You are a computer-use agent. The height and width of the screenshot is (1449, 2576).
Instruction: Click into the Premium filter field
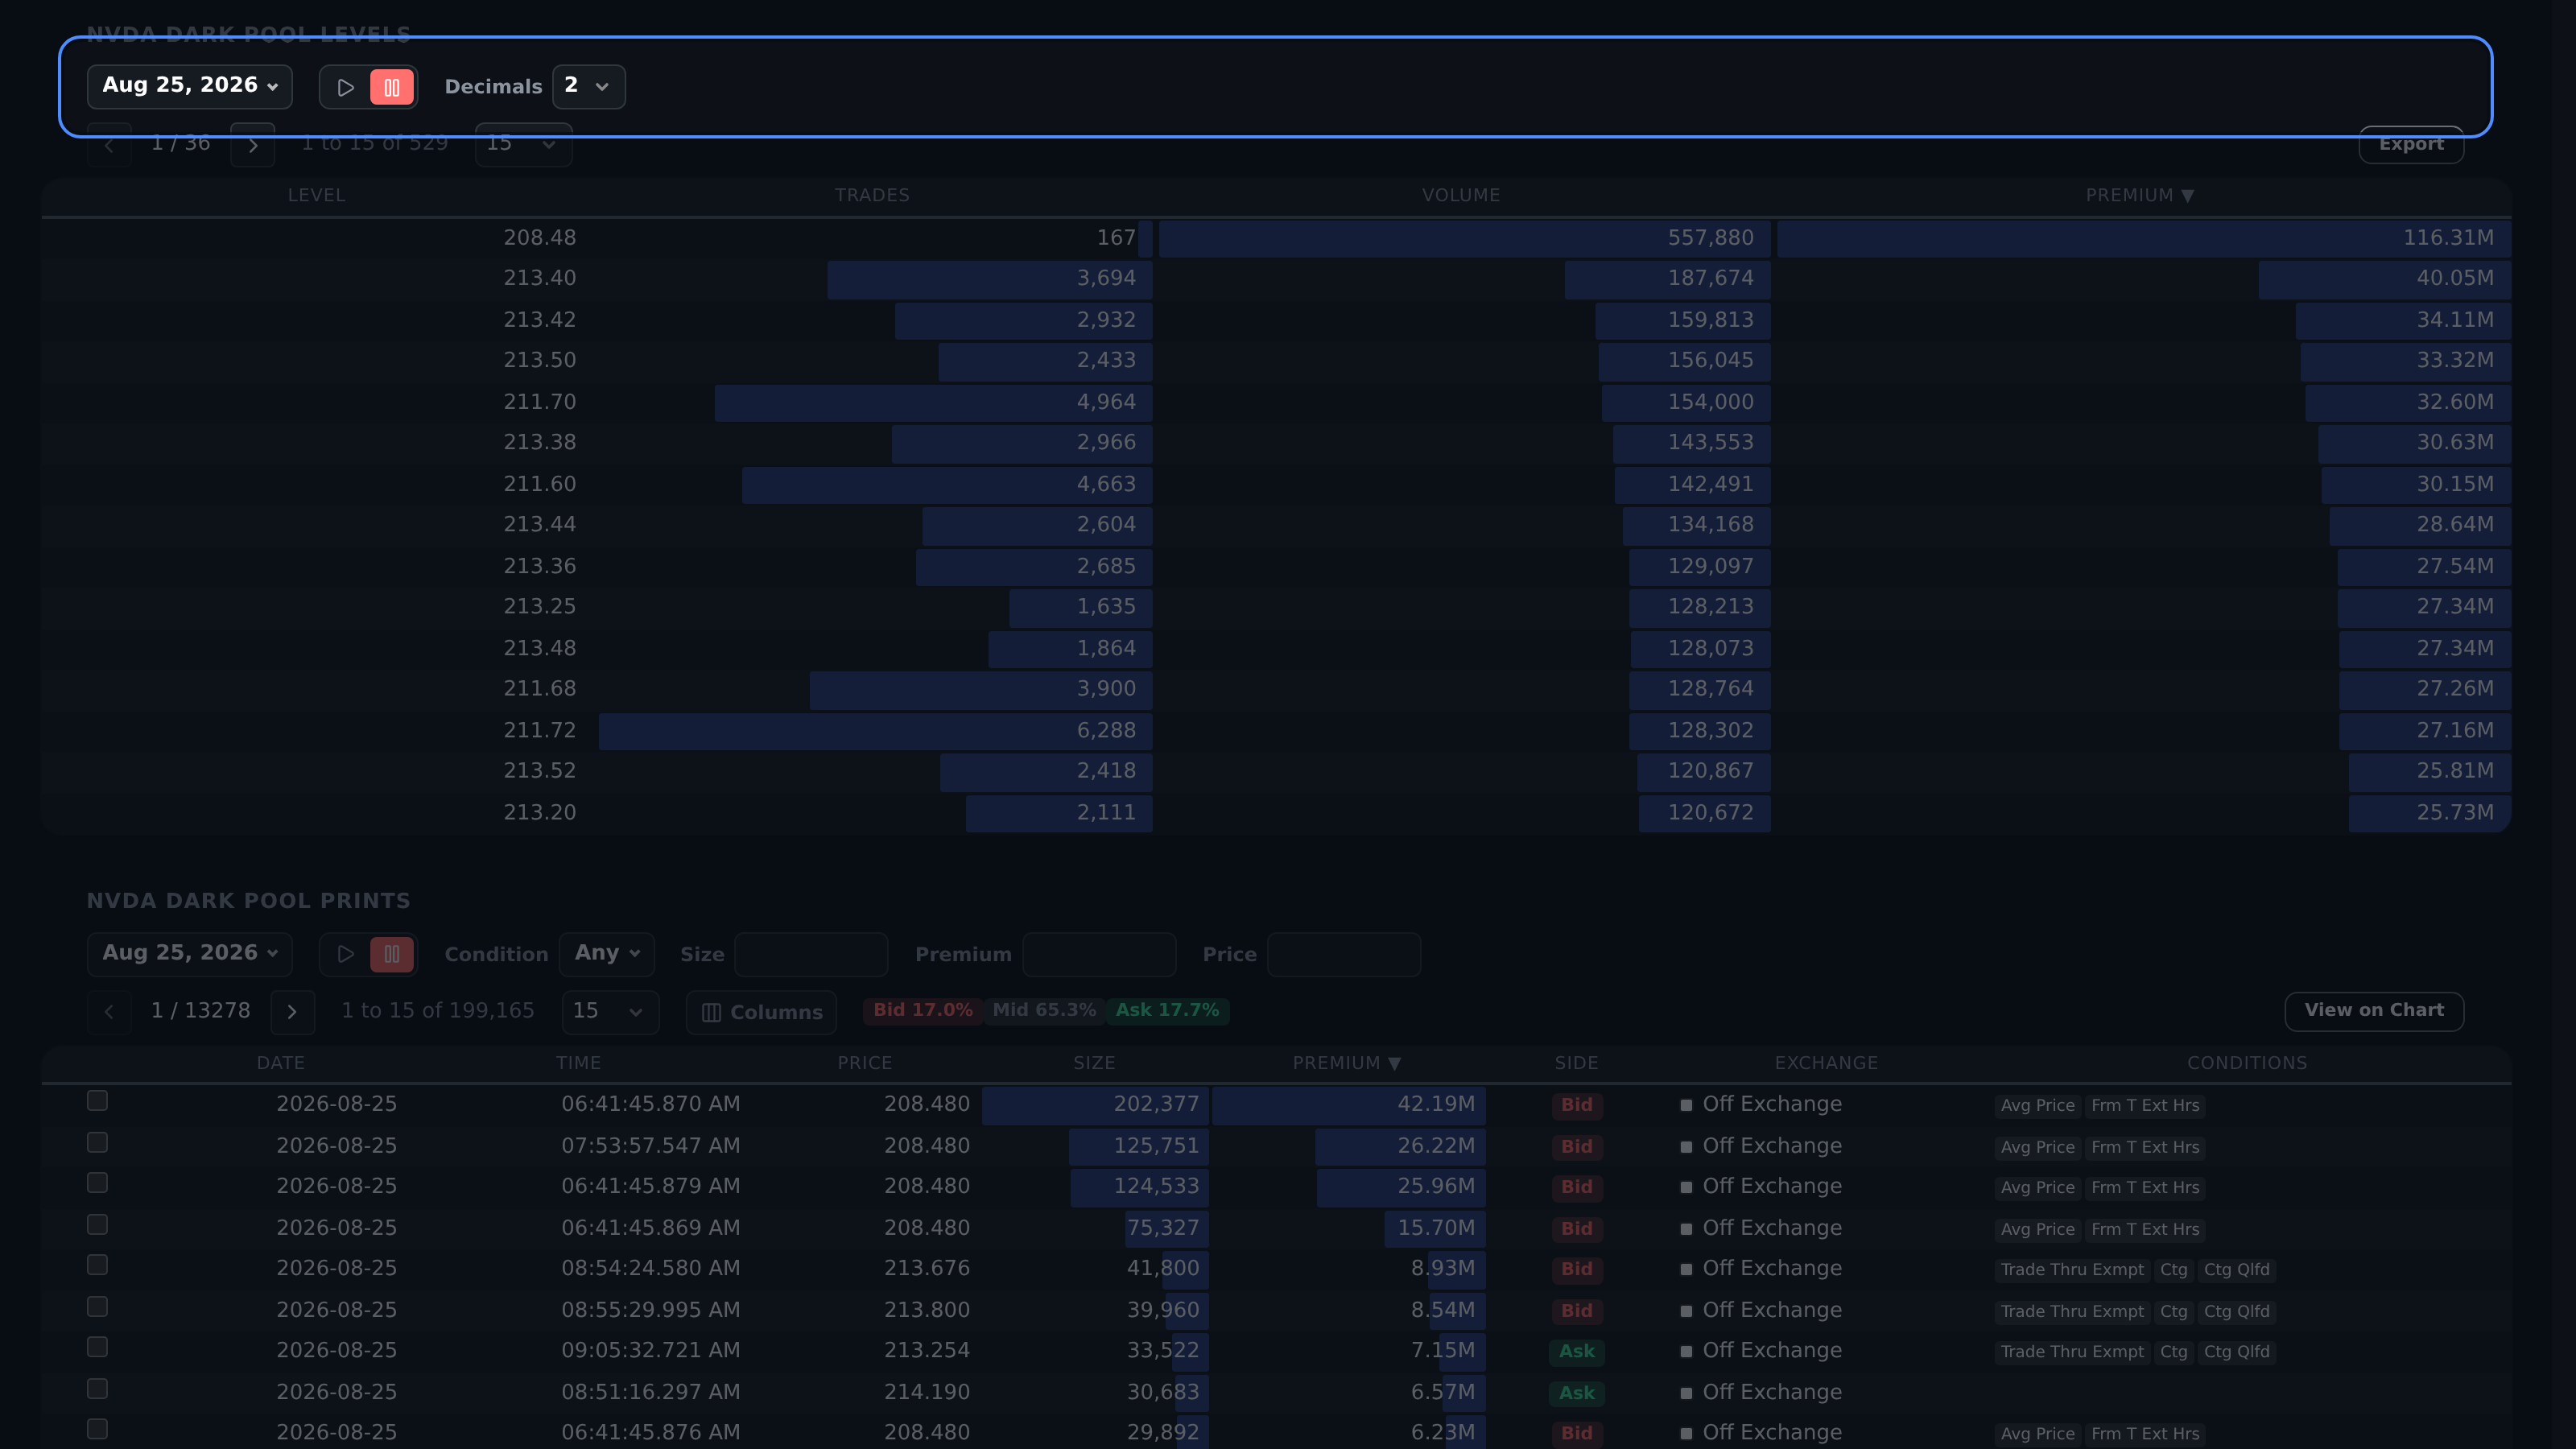tap(1099, 954)
